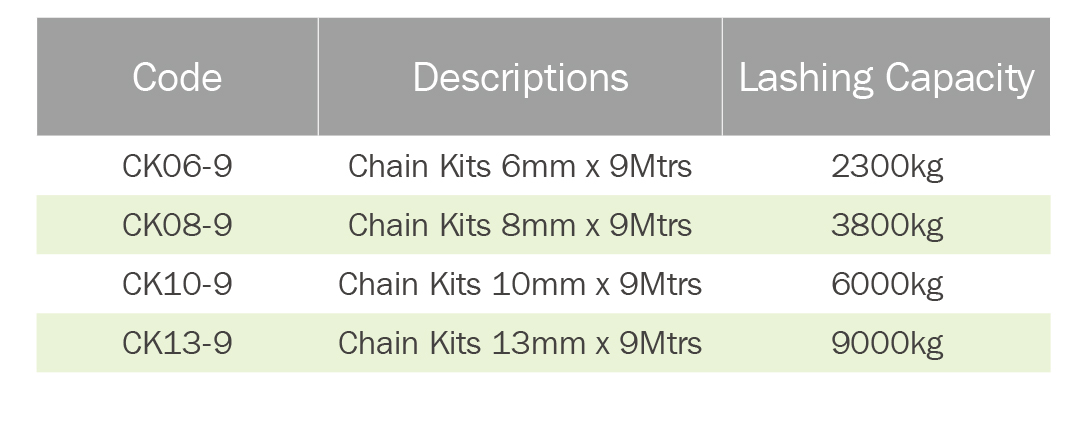The image size is (1077, 434).
Task: Select the CK10-9 code cell
Action: [x=177, y=284]
